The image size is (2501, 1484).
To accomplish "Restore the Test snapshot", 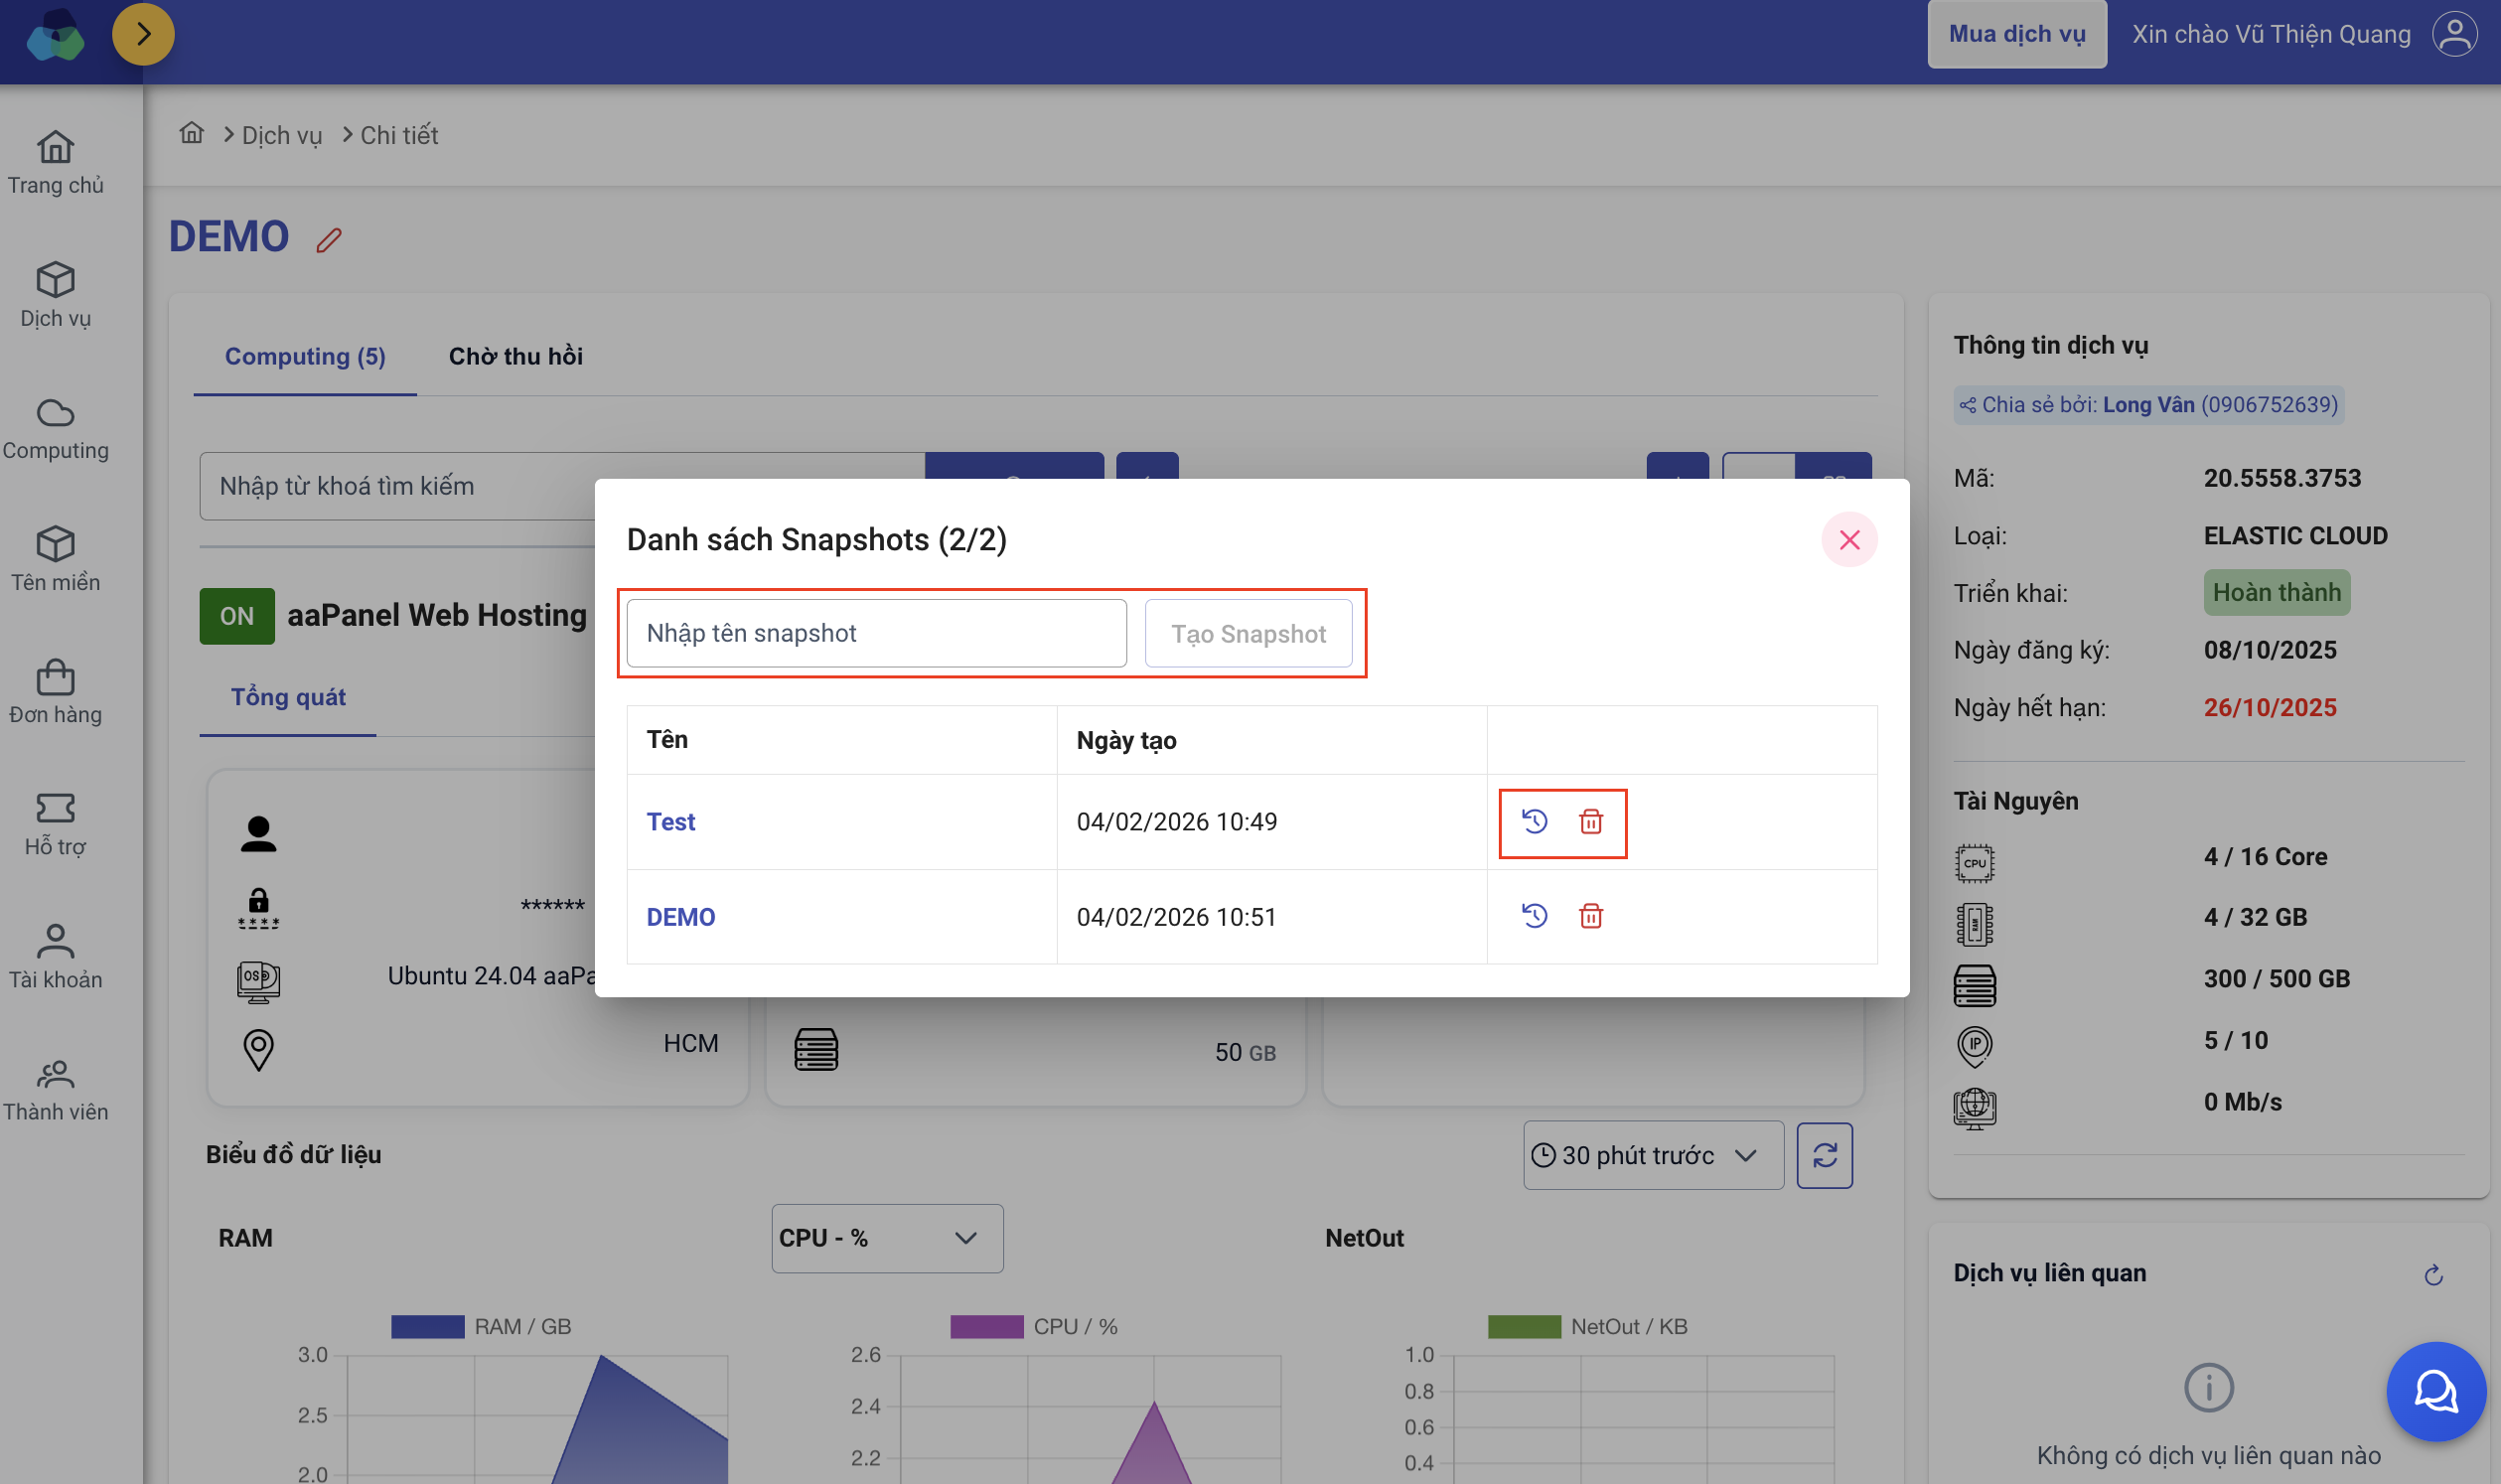I will [x=1534, y=822].
